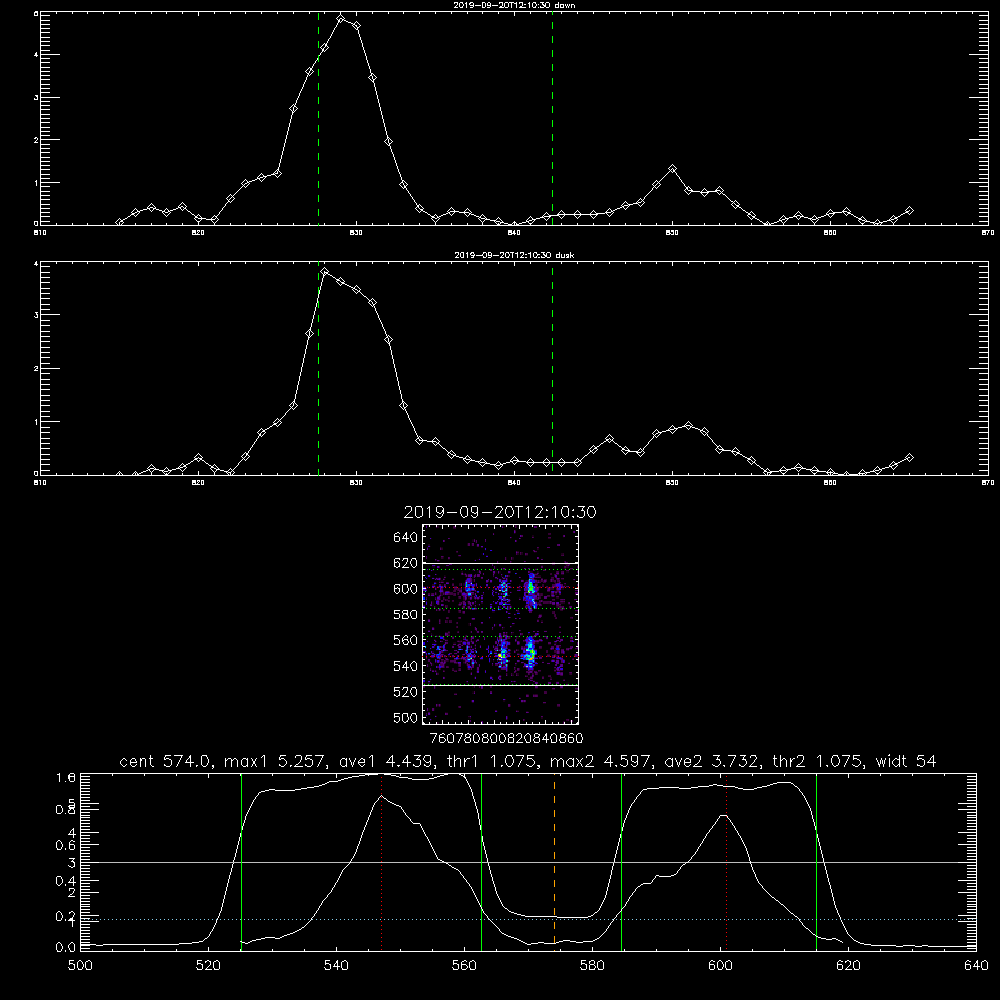Viewport: 1000px width, 1000px height.
Task: Click the right green dashed line in dawn plot
Action: pyautogui.click(x=552, y=118)
